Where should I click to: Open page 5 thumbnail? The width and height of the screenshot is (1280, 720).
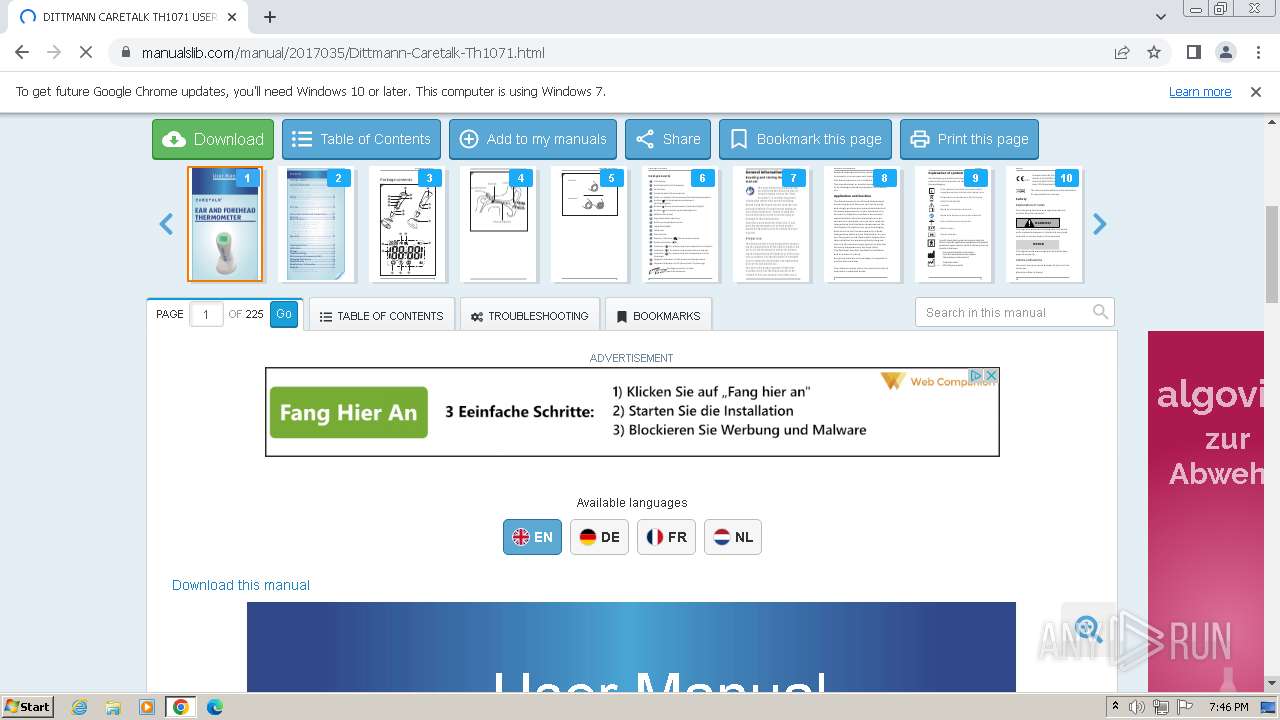[589, 224]
